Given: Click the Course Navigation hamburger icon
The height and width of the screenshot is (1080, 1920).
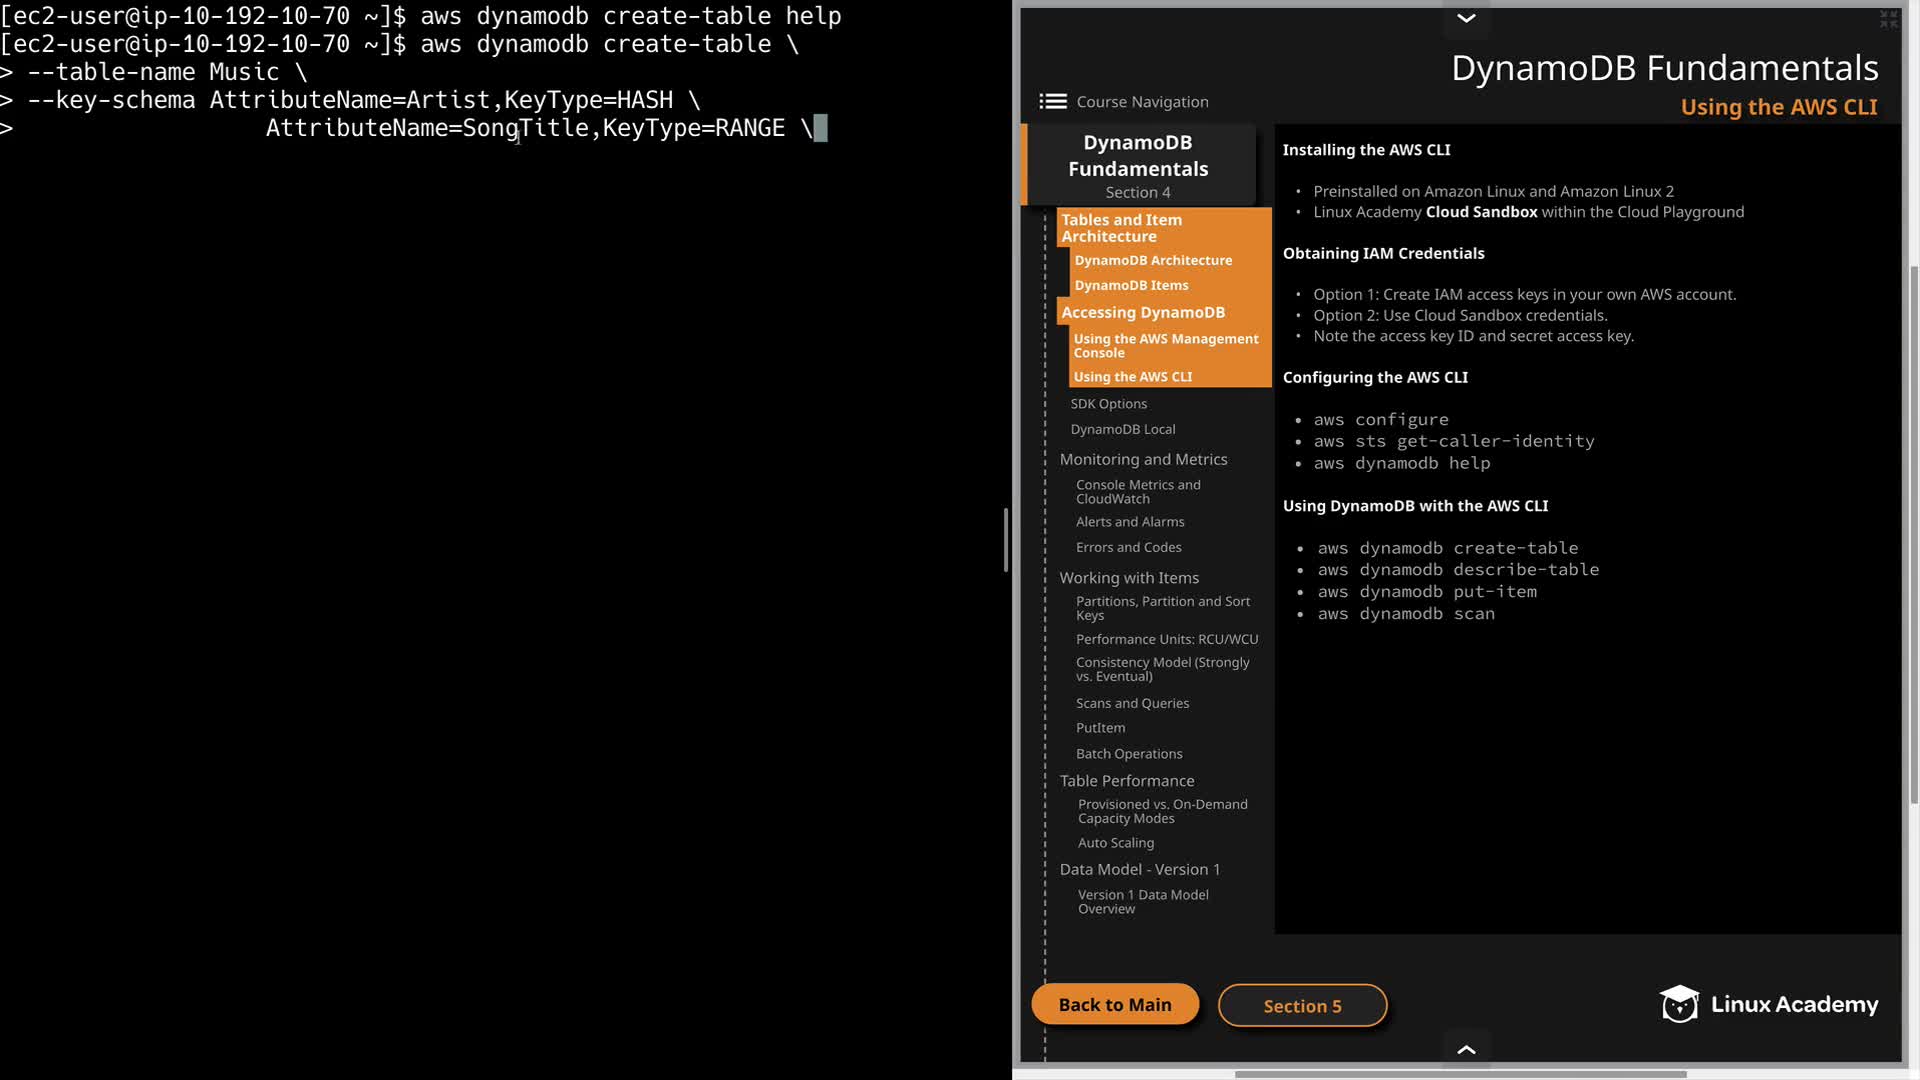Looking at the screenshot, I should [x=1052, y=101].
